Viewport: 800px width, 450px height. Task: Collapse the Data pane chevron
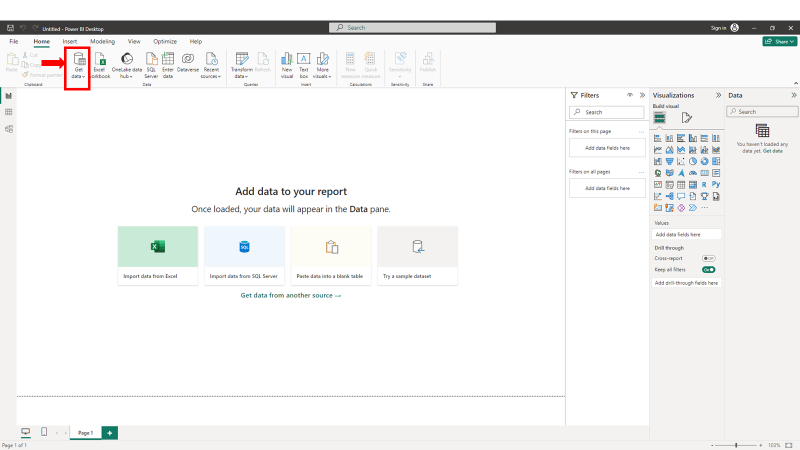794,95
